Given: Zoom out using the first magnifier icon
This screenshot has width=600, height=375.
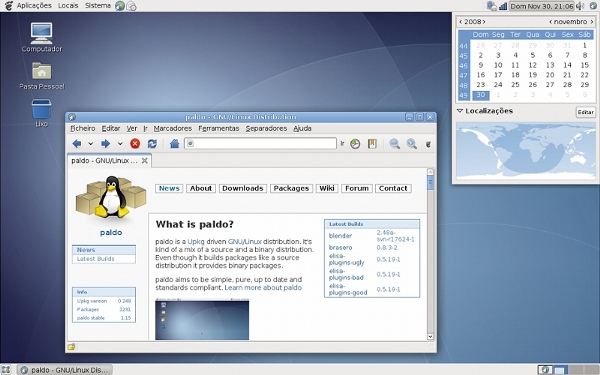Looking at the screenshot, I should point(395,143).
